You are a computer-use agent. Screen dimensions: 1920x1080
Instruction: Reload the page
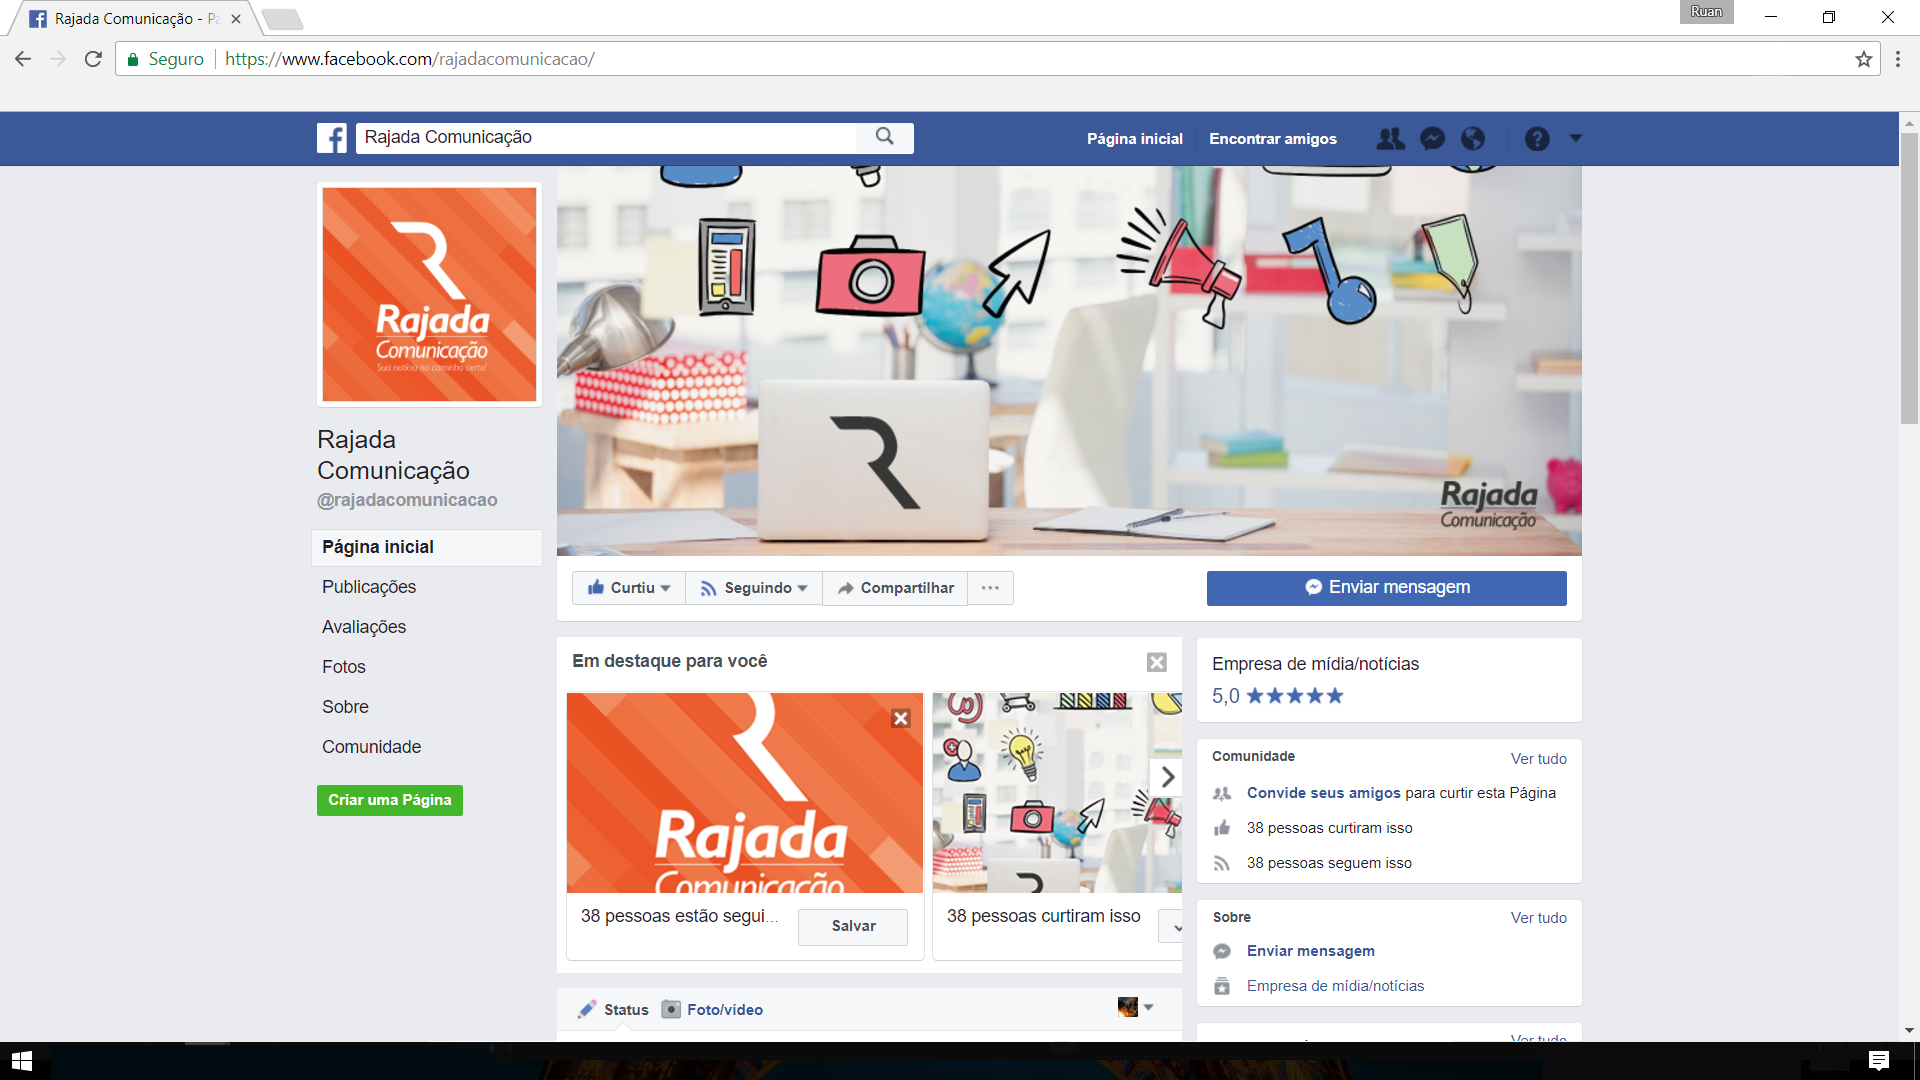(93, 59)
